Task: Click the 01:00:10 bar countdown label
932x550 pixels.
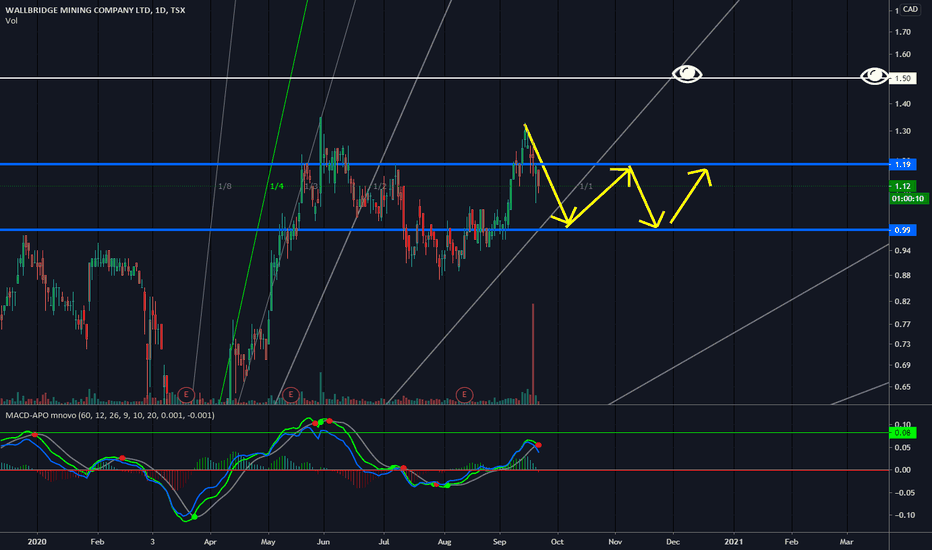Action: click(908, 199)
